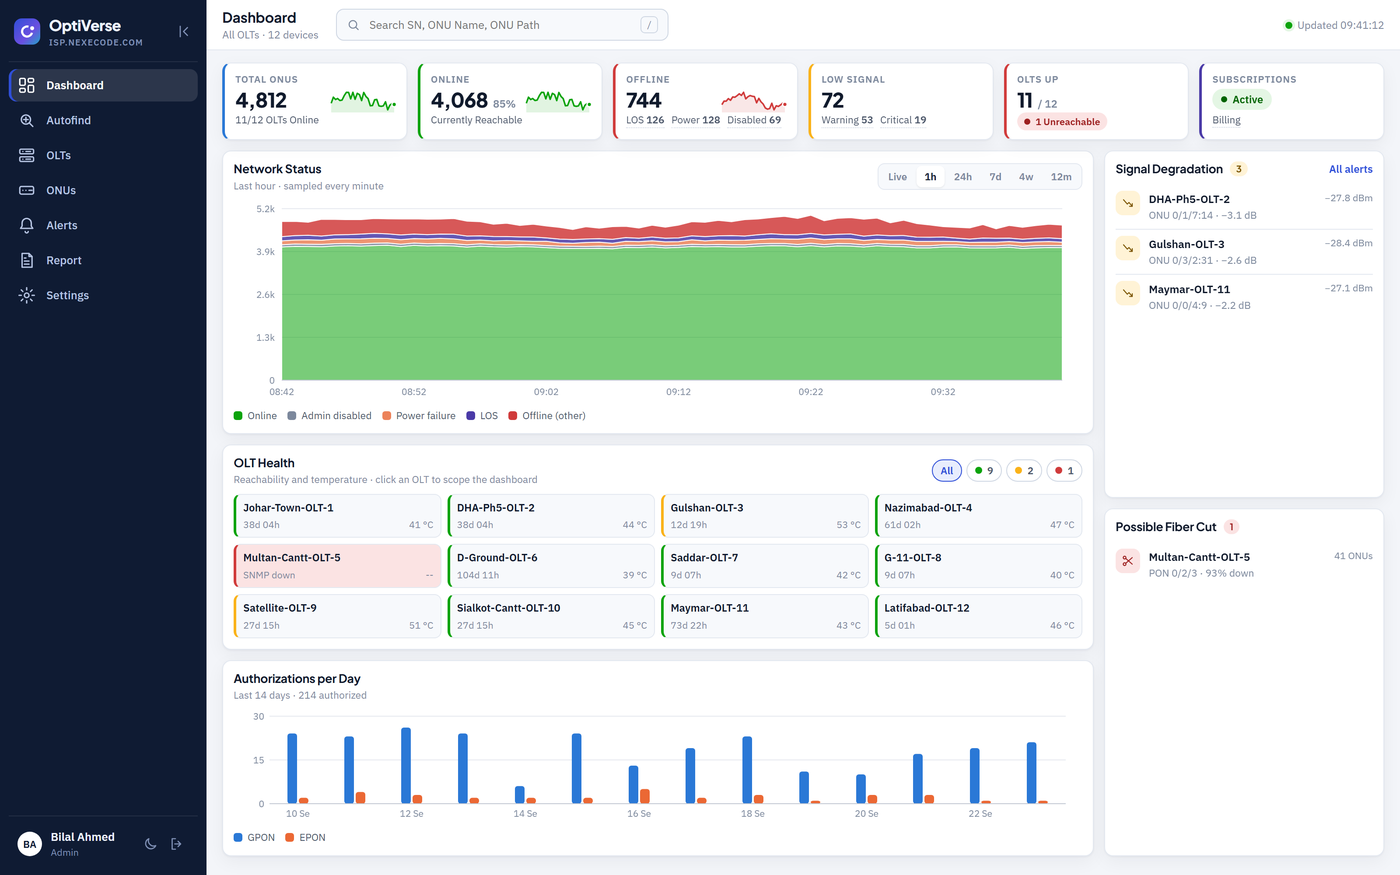Toggle the Online legend in Network Status

[x=255, y=416]
